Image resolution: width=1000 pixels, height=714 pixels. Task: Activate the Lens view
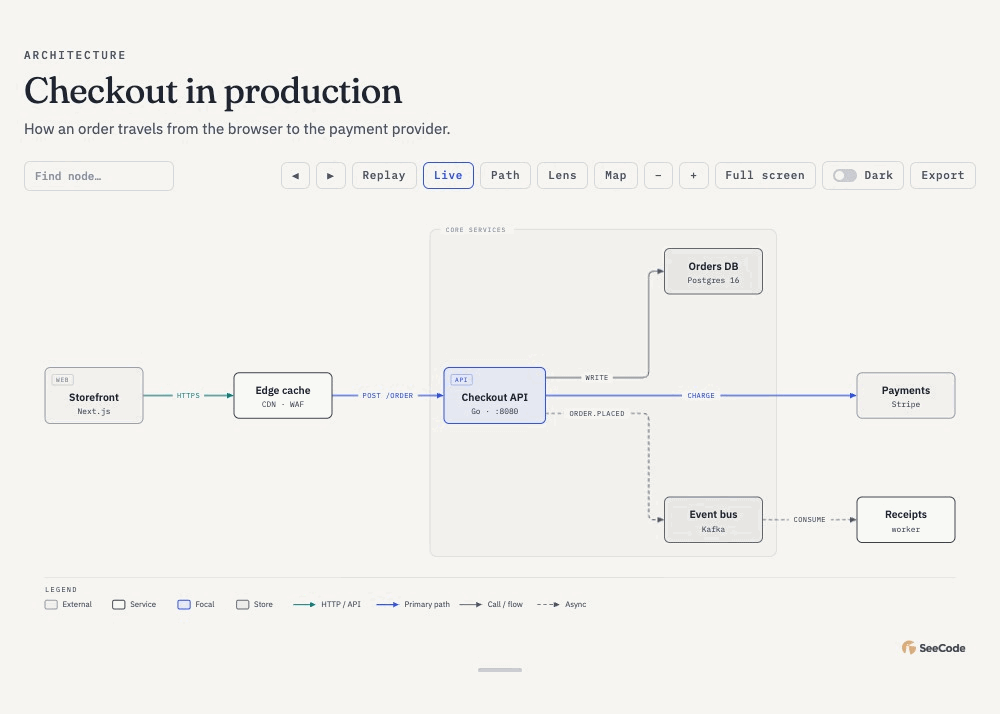coord(562,175)
